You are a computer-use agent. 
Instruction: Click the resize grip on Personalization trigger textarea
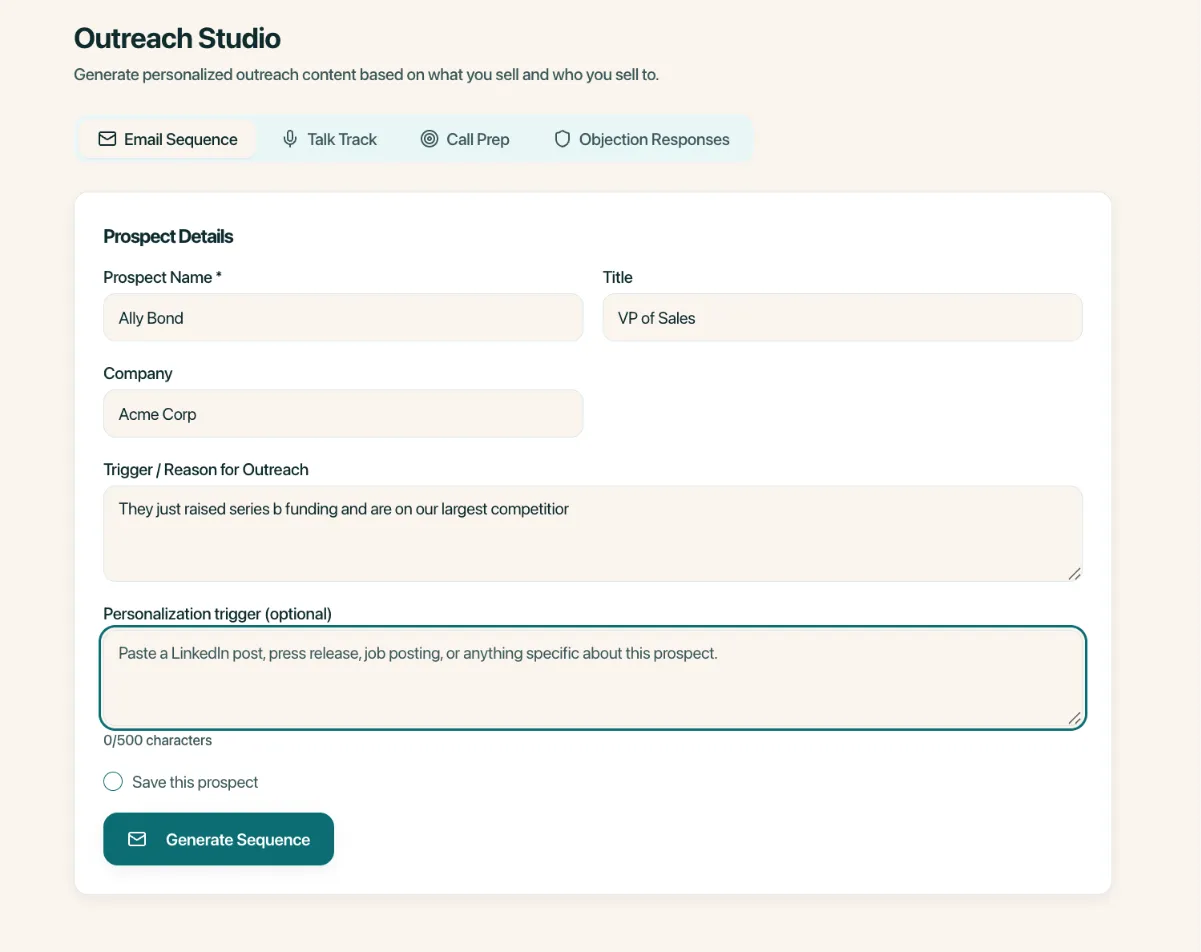click(1073, 719)
